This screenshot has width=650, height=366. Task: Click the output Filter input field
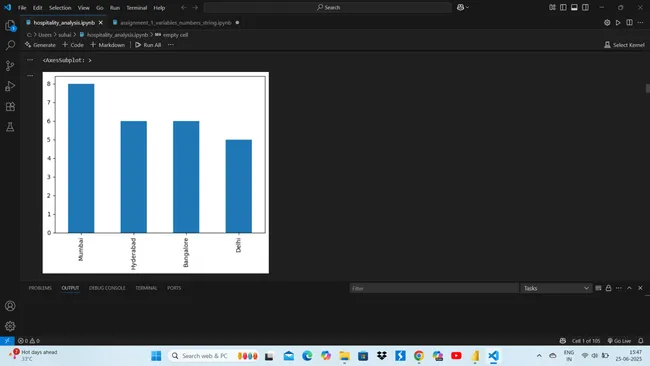(434, 288)
